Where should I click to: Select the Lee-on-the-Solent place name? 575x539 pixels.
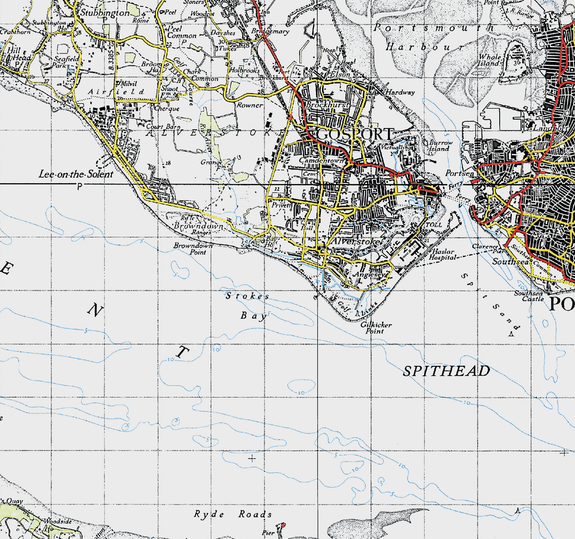tap(76, 174)
